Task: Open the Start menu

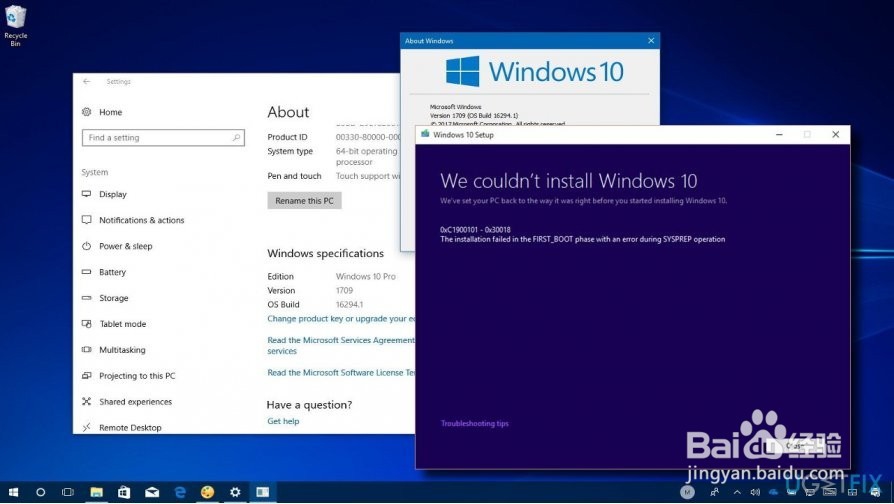Action: point(13,492)
